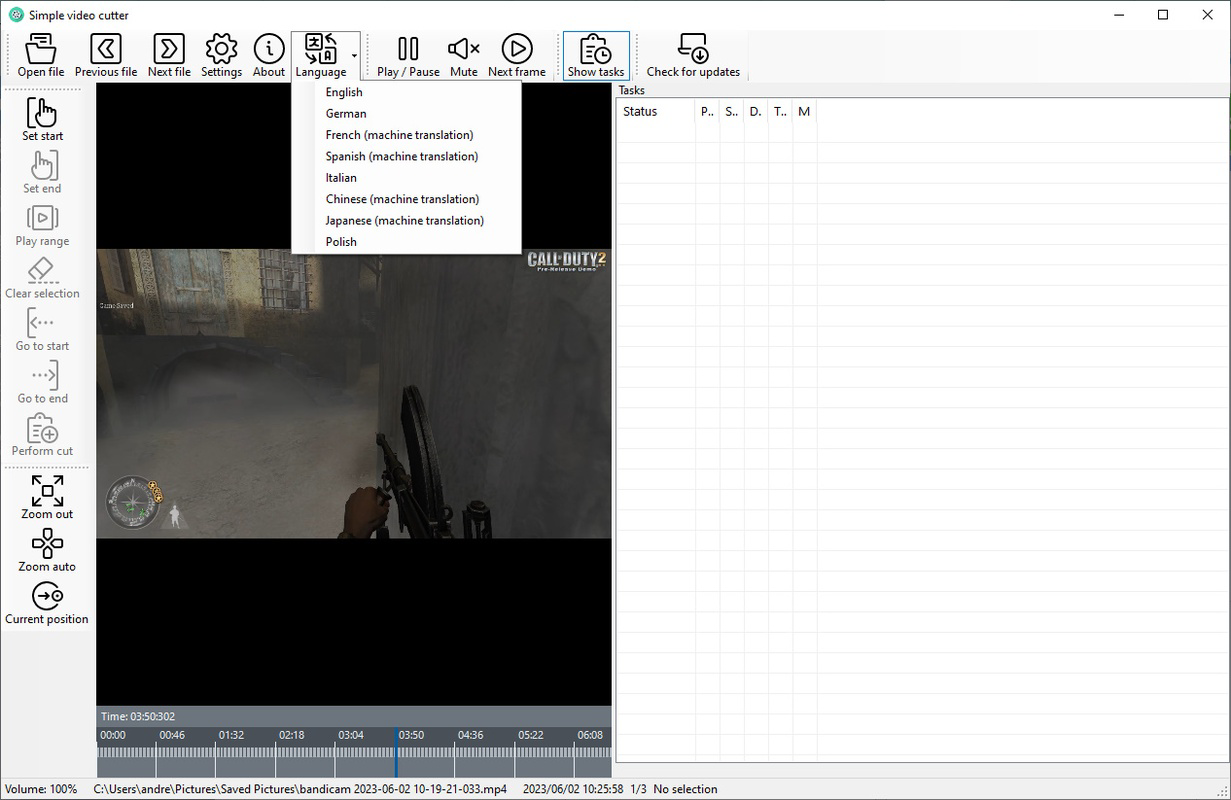Click Set start in sidebar
The height and width of the screenshot is (800, 1231).
point(43,119)
